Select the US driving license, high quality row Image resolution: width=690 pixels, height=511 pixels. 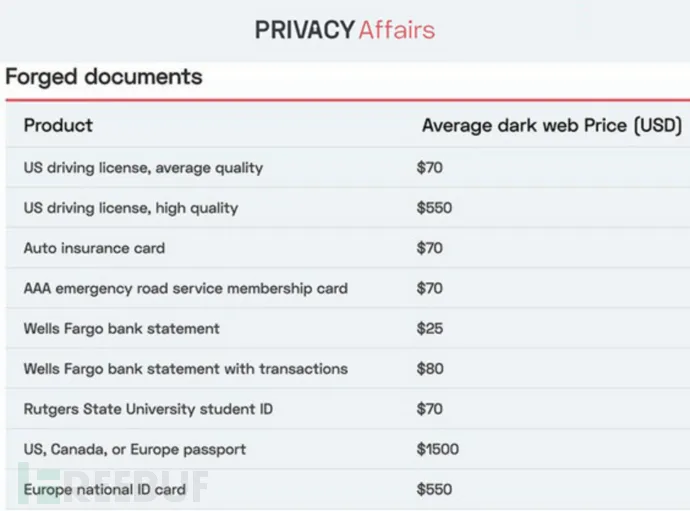131,208
